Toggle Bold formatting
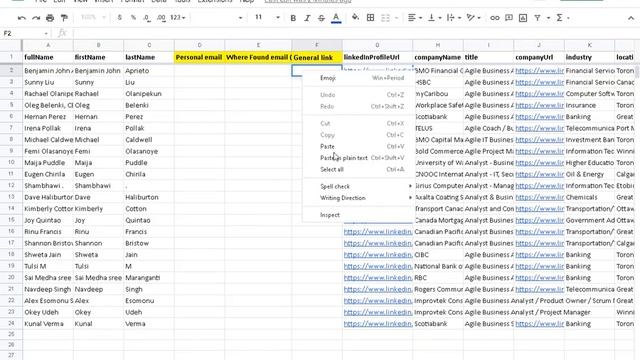The width and height of the screenshot is (640, 360). pyautogui.click(x=293, y=18)
